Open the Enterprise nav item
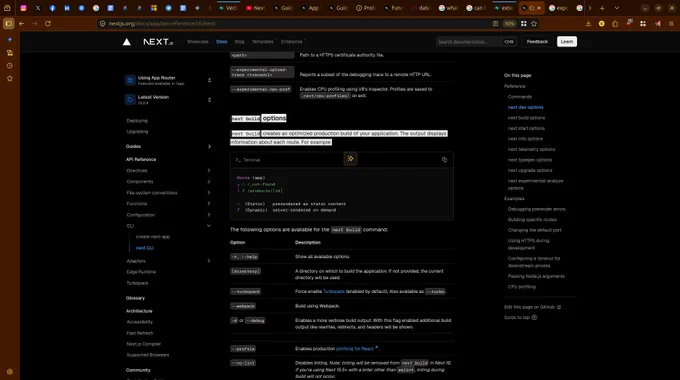 click(291, 42)
